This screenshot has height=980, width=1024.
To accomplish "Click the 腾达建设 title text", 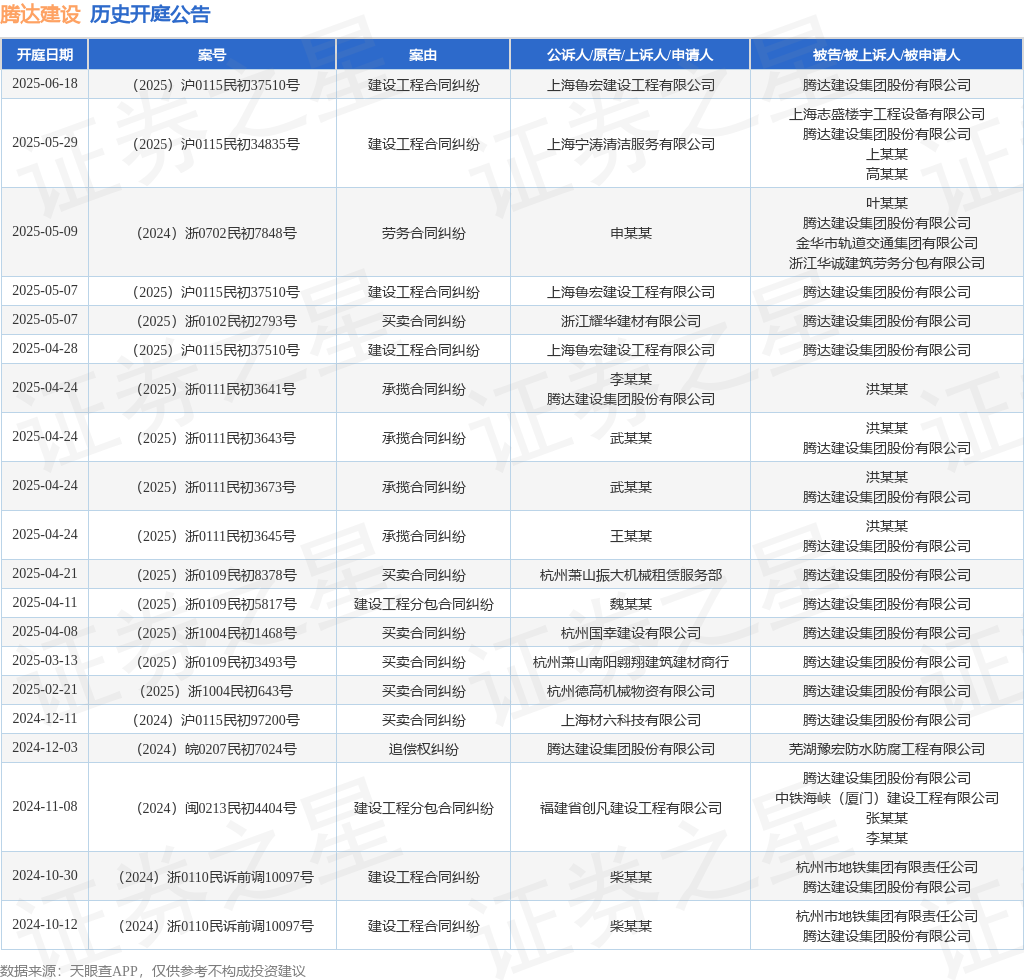I will (x=40, y=14).
